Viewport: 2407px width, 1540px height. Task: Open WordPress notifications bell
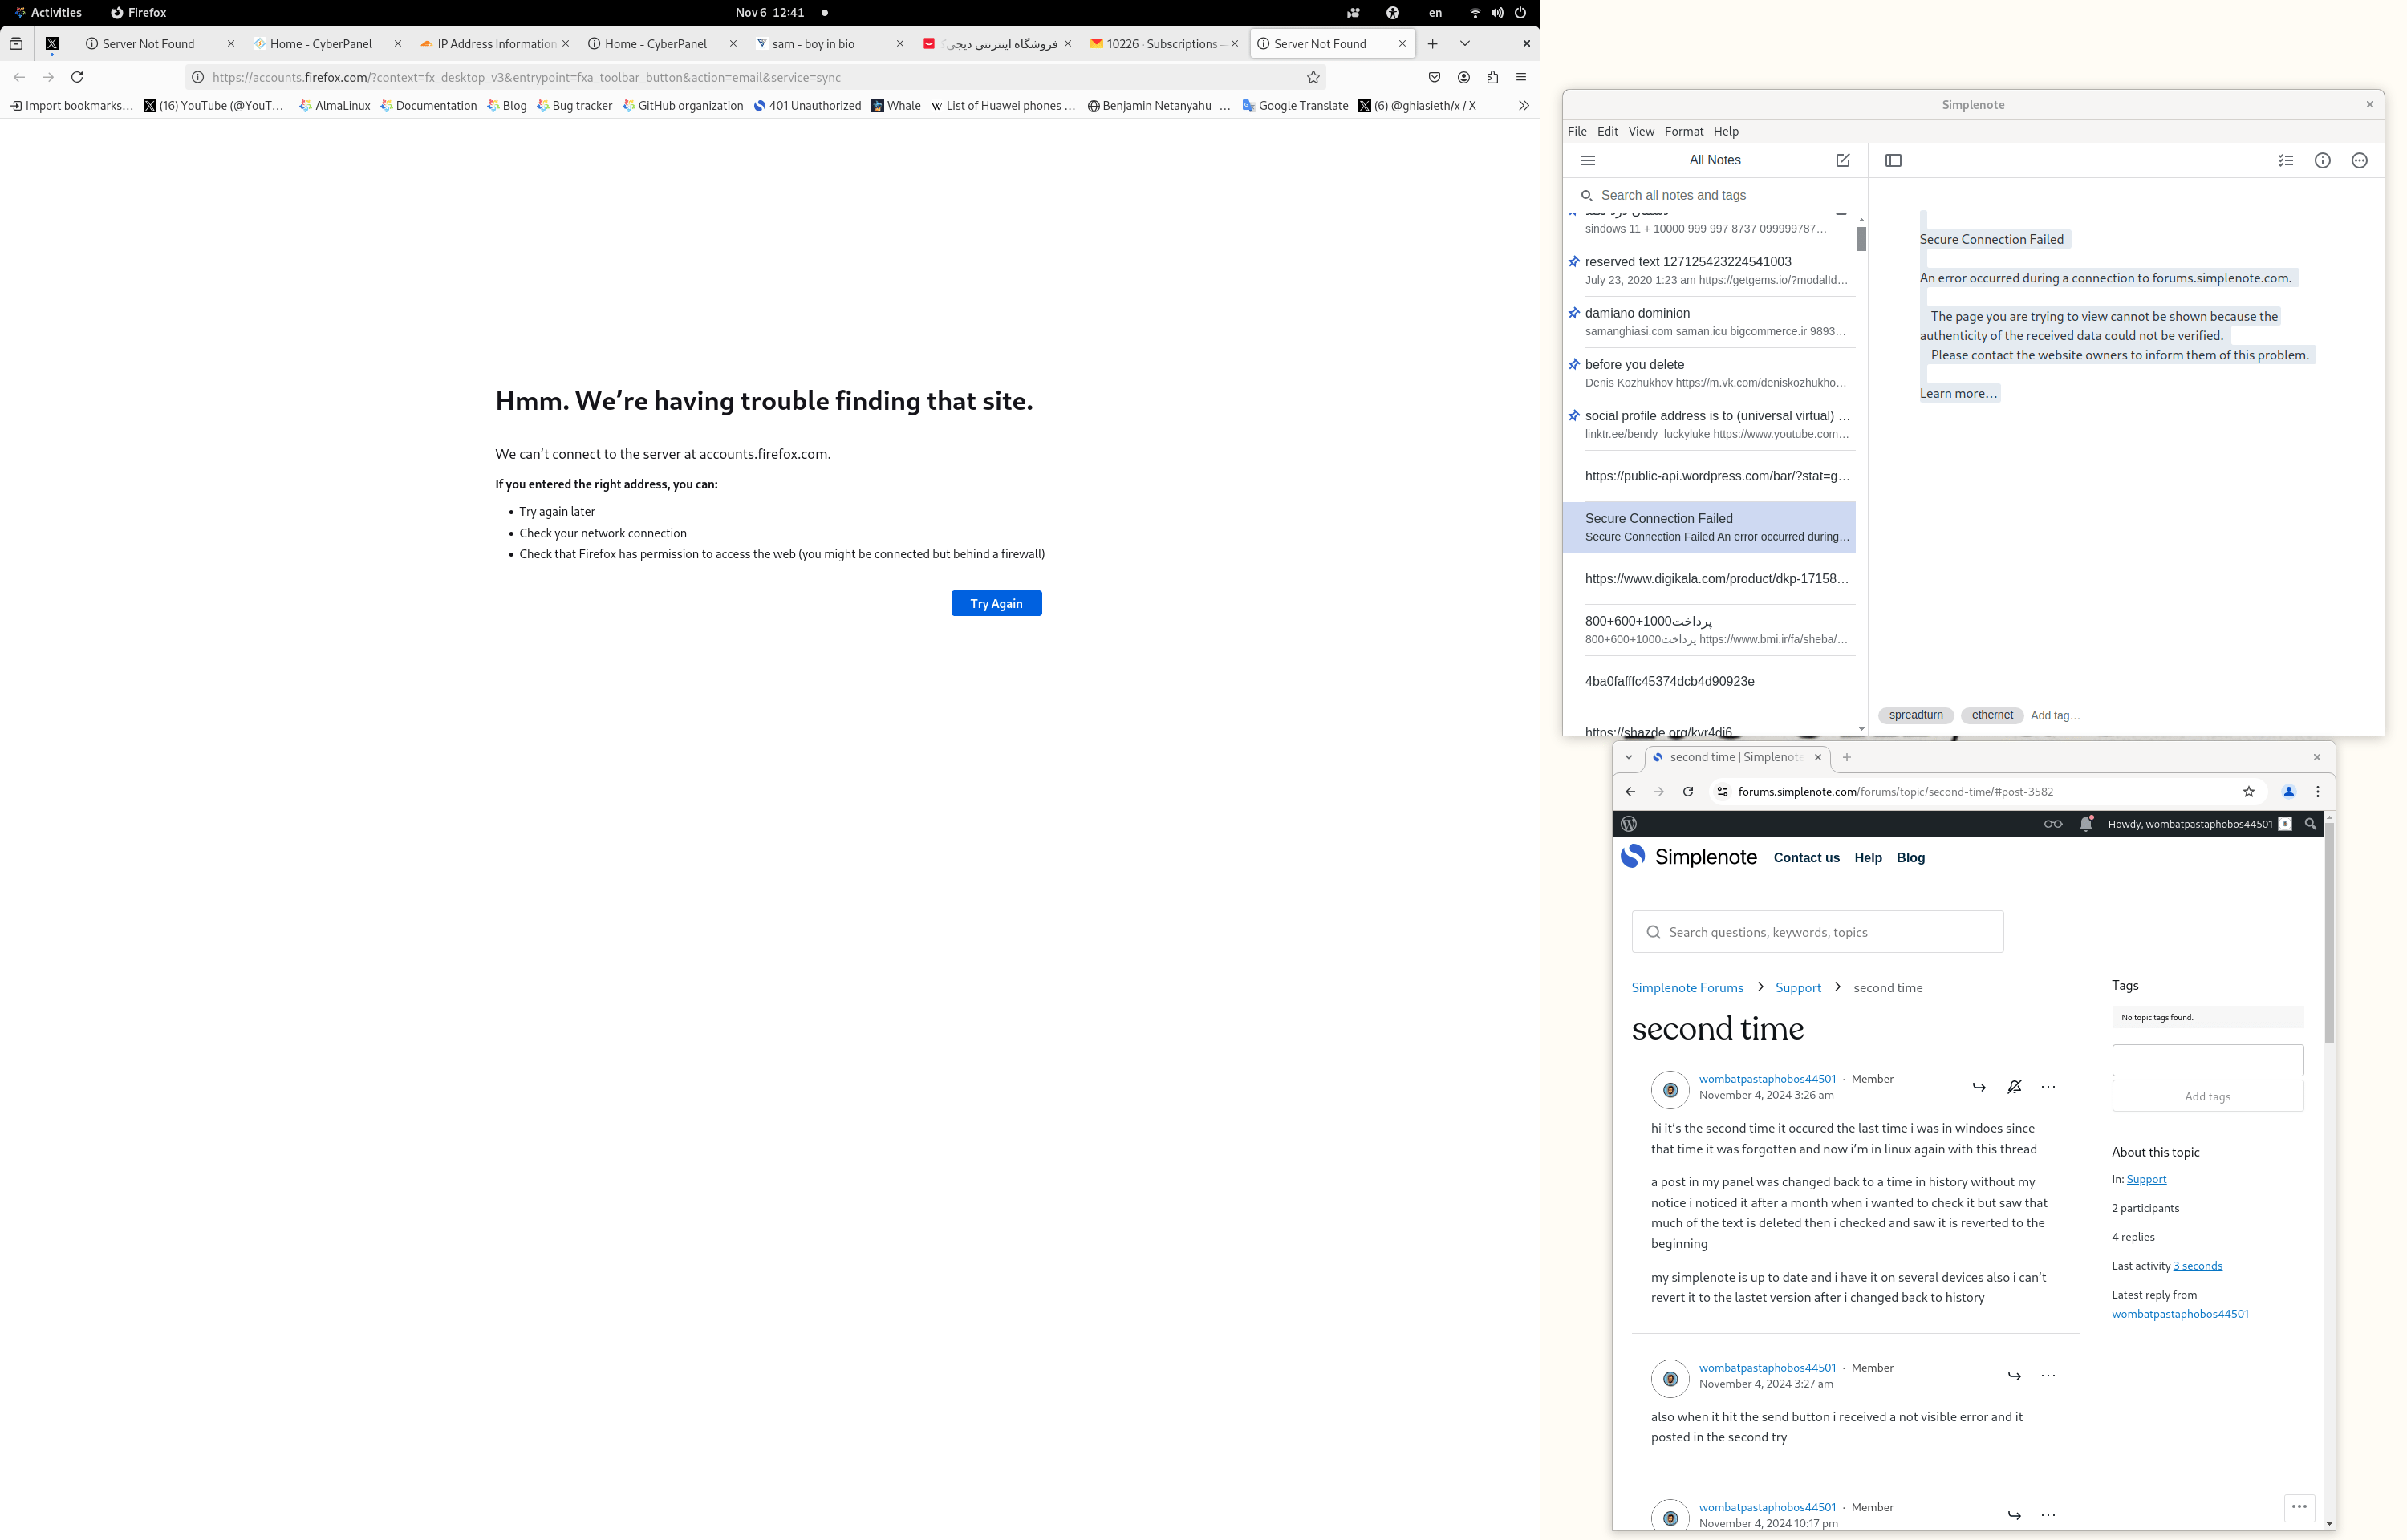pos(2086,824)
